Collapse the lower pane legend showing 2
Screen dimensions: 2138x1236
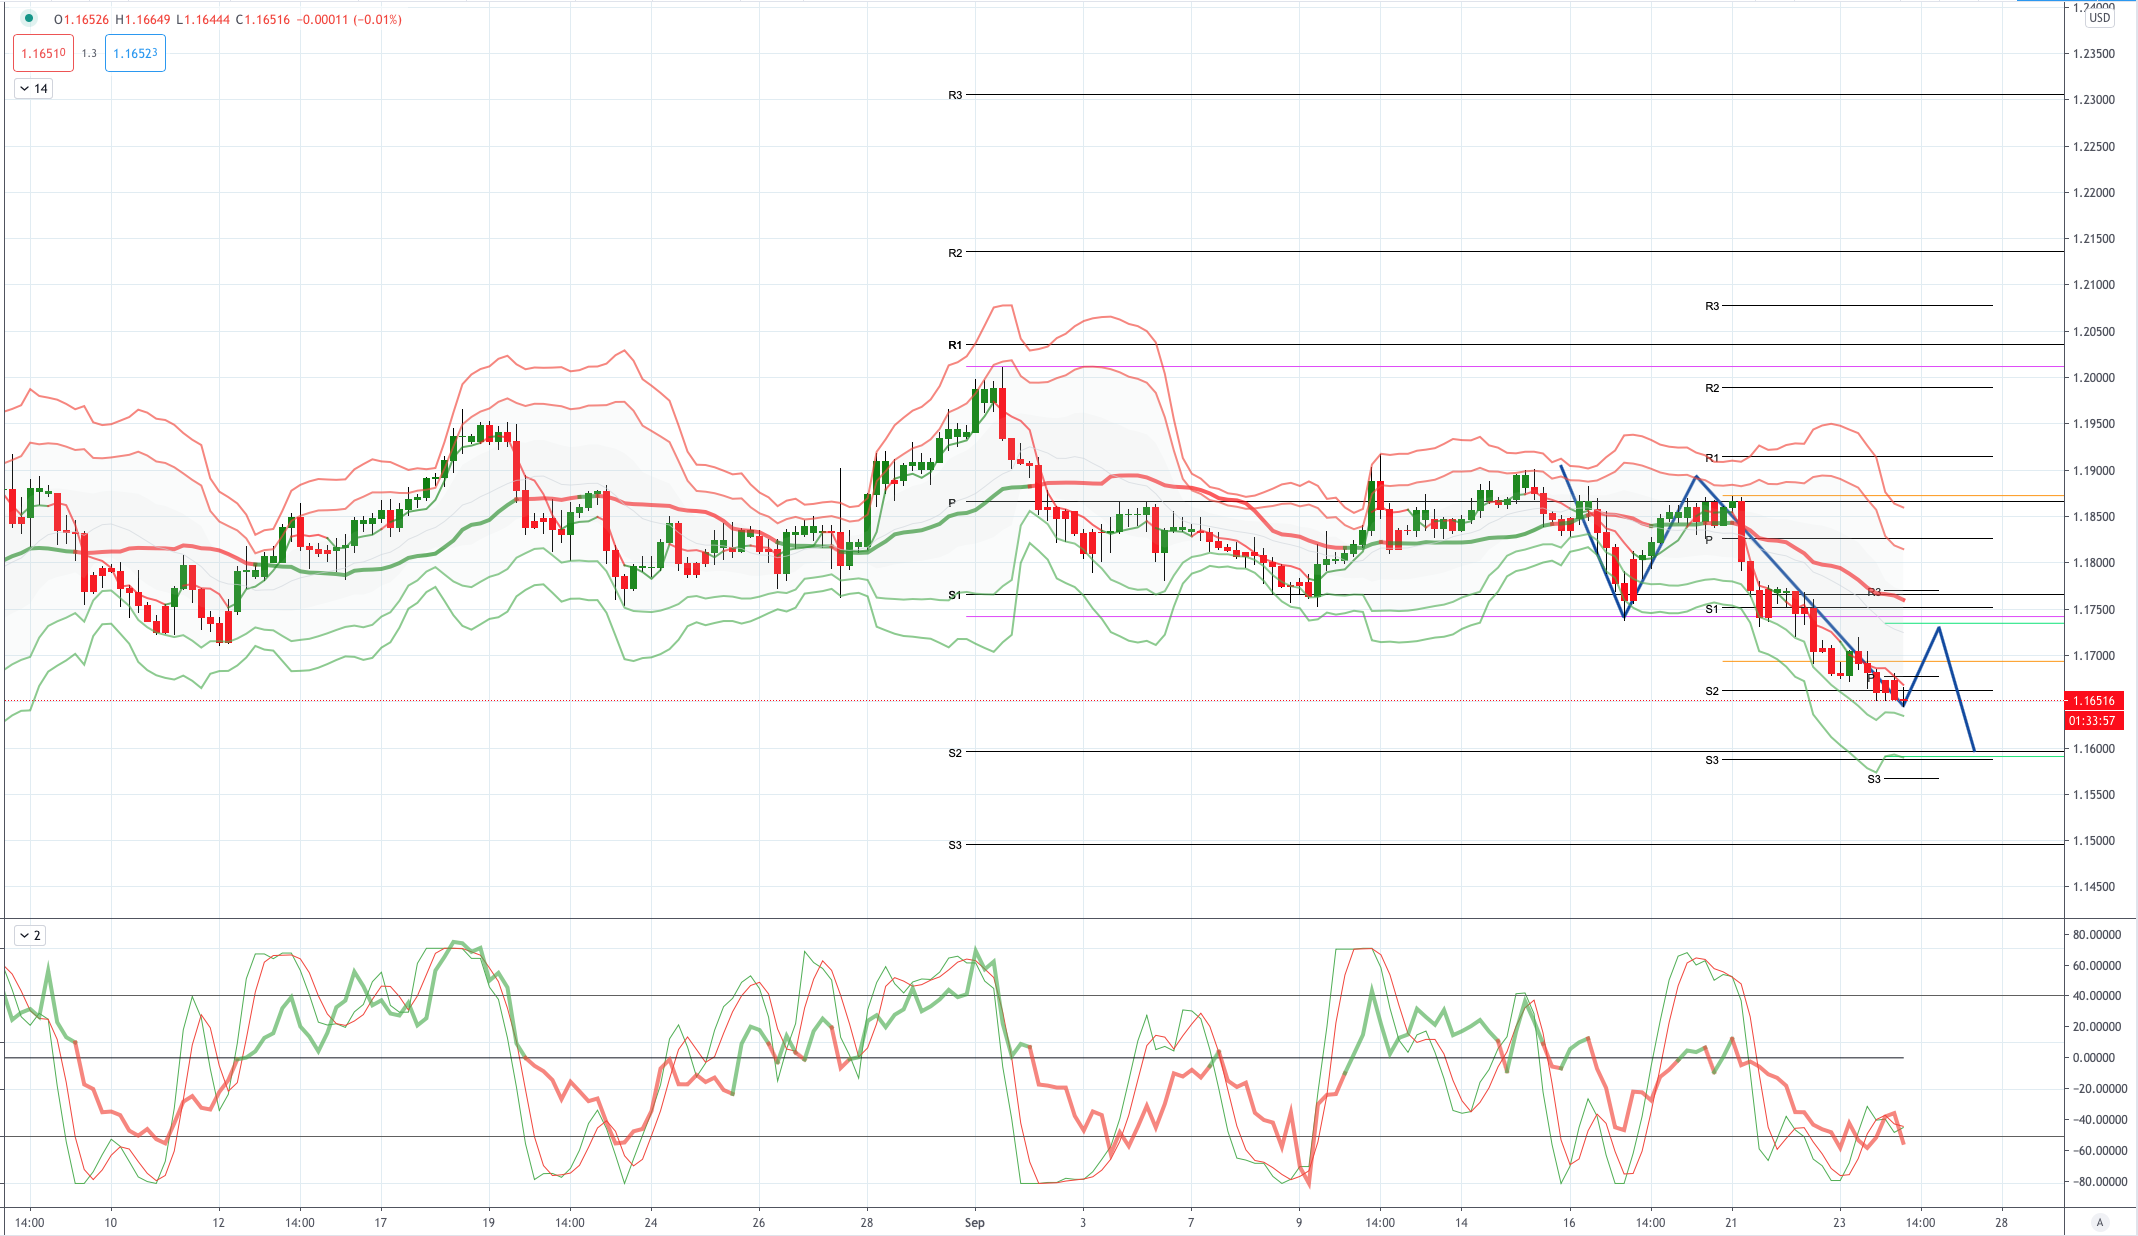pyautogui.click(x=30, y=935)
